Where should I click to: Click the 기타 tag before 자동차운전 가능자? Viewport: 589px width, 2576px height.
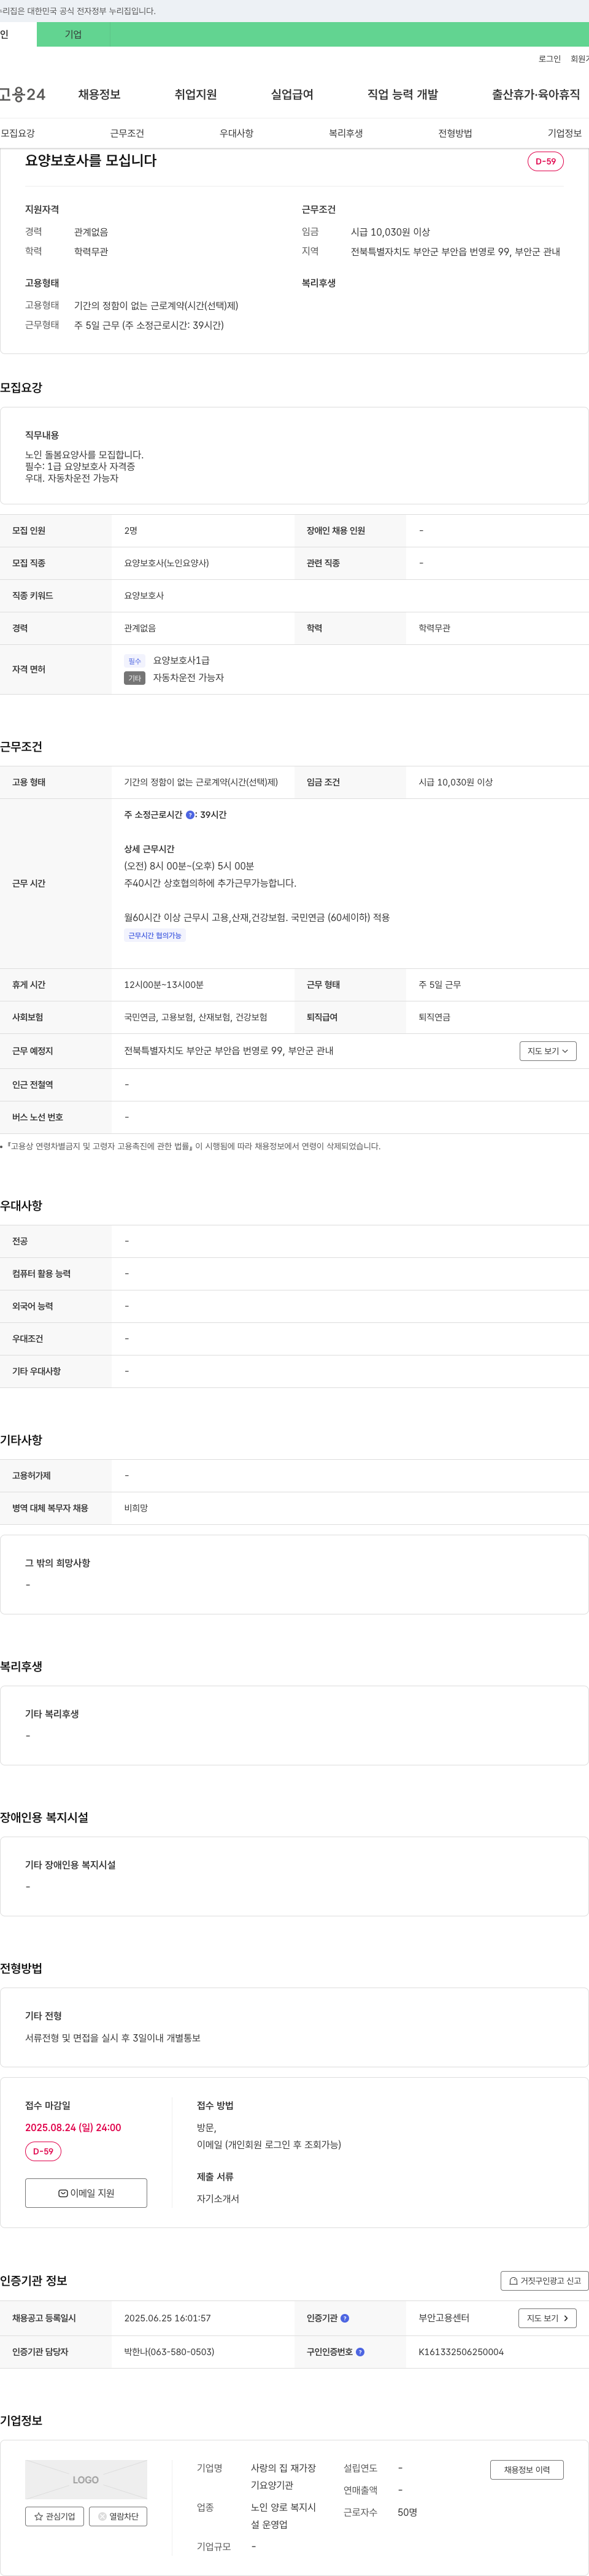point(135,678)
